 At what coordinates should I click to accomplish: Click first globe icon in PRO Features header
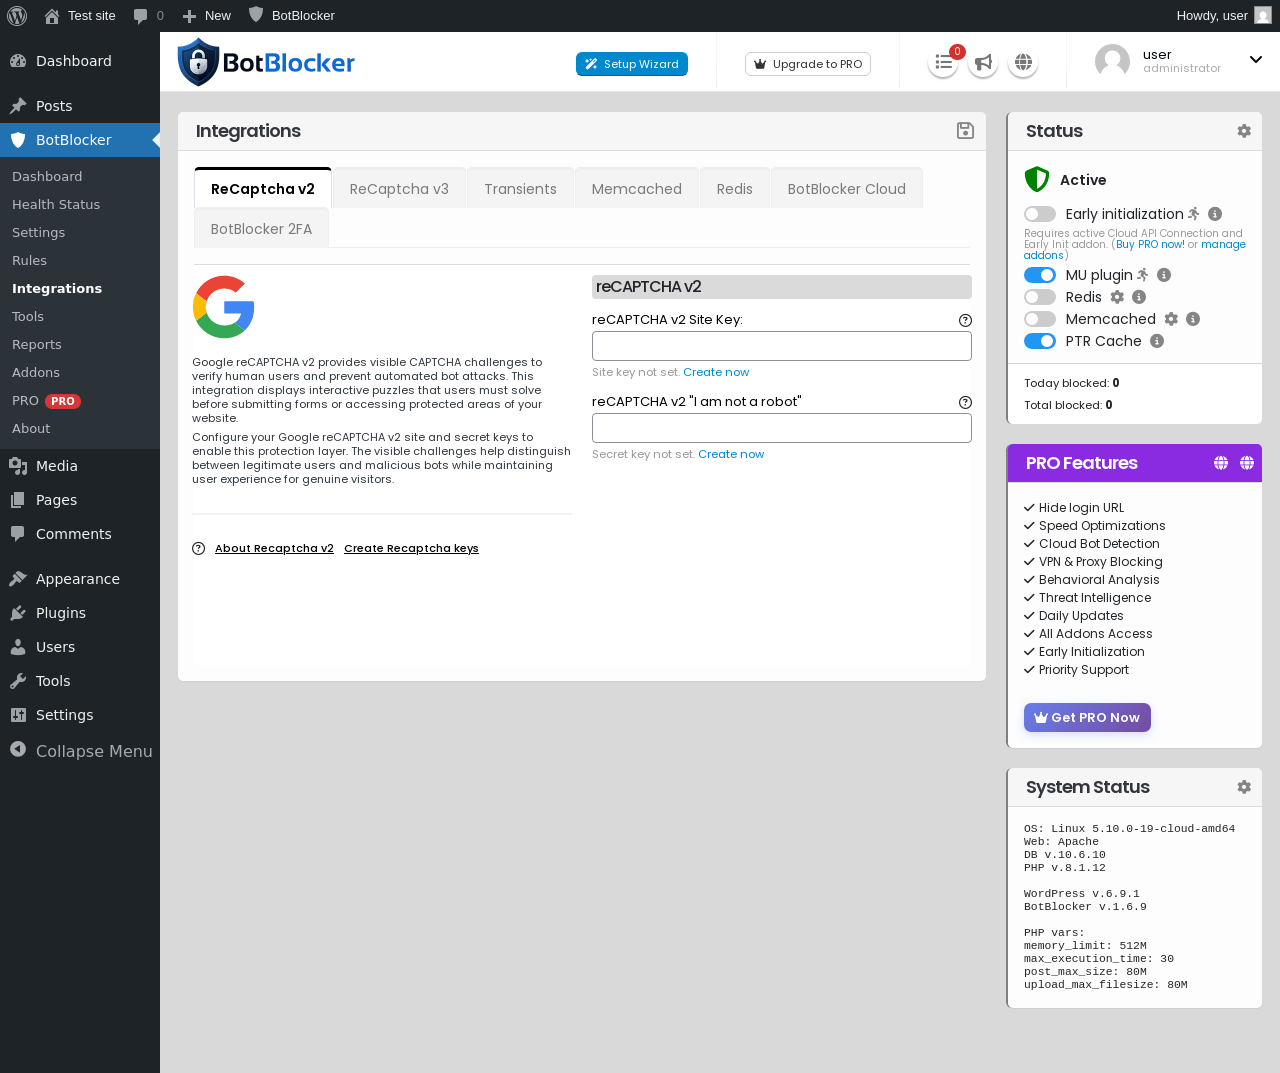tap(1221, 463)
